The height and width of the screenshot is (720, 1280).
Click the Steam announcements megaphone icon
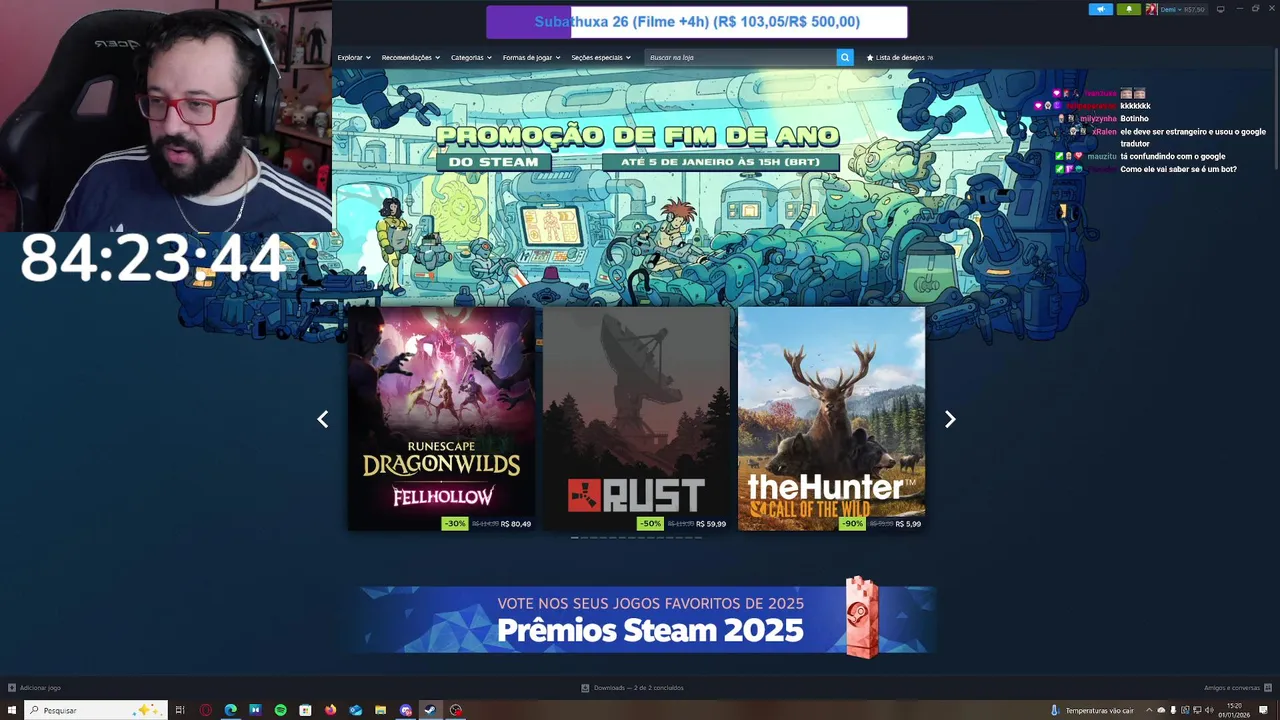pos(1100,9)
